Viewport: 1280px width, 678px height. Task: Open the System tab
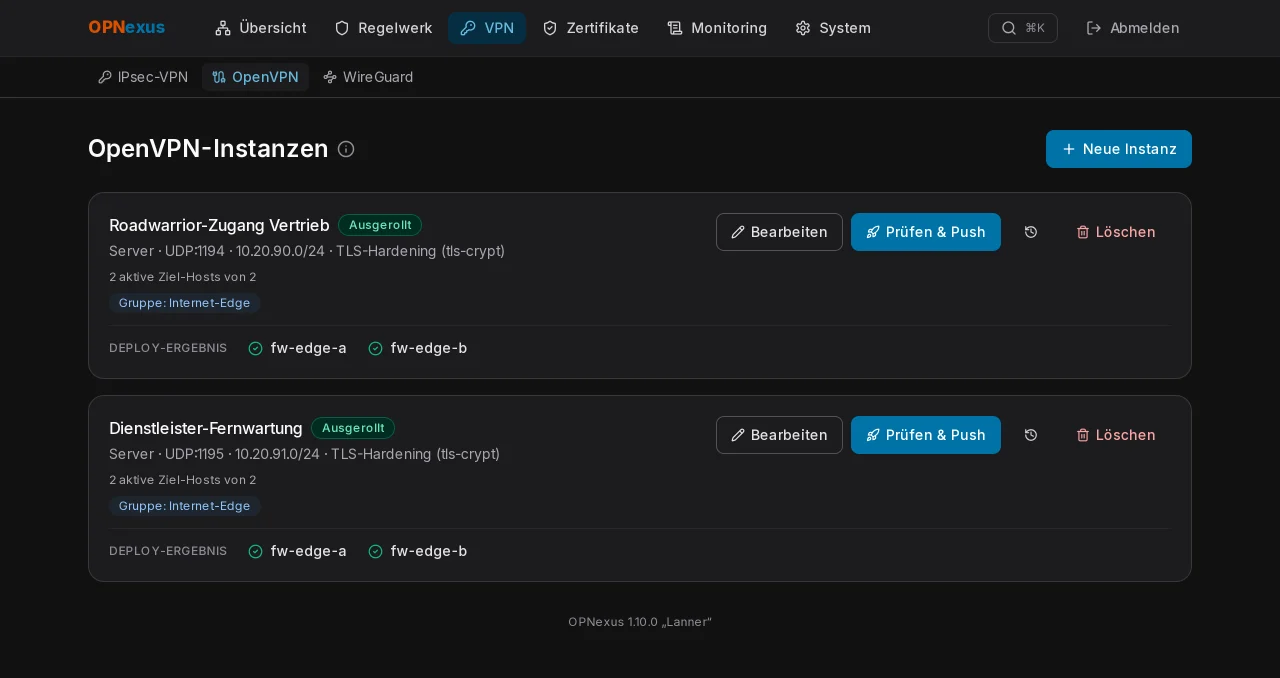(833, 28)
